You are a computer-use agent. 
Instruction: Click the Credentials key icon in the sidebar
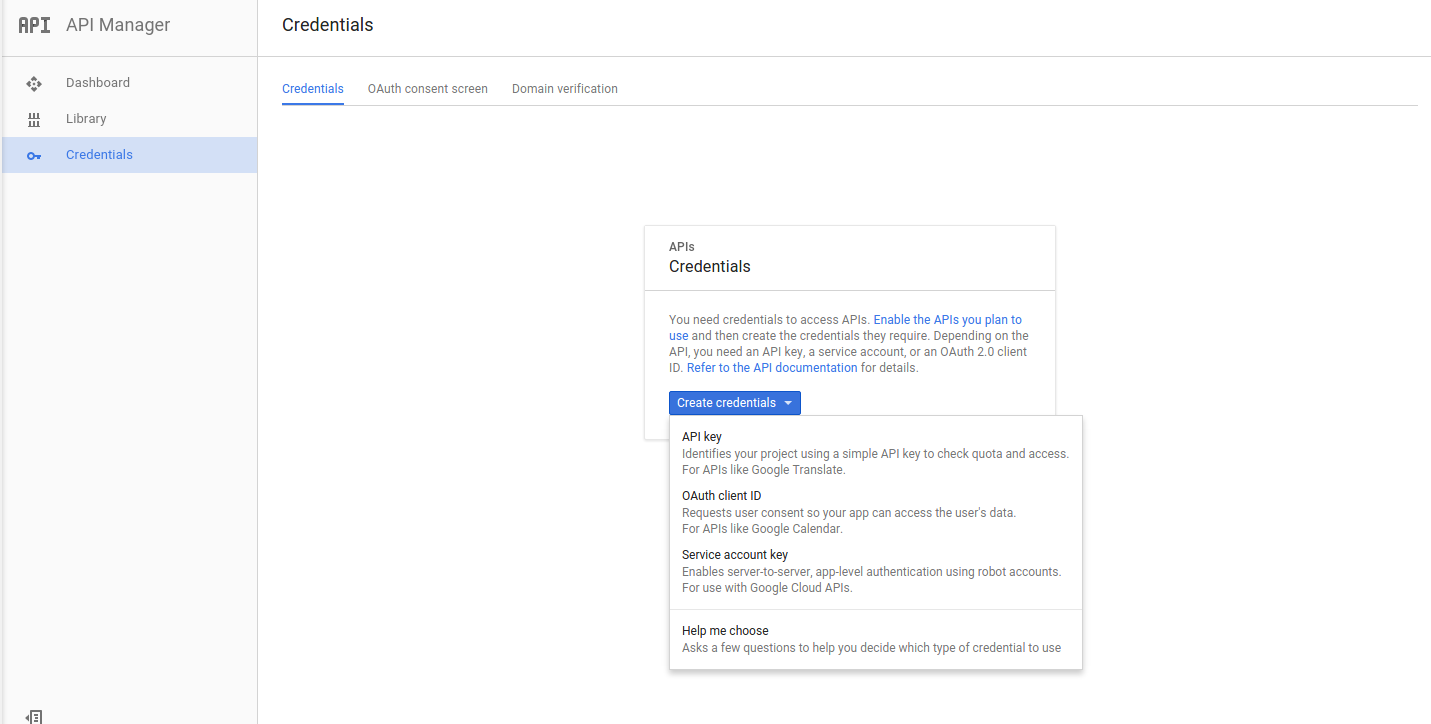[x=34, y=156]
